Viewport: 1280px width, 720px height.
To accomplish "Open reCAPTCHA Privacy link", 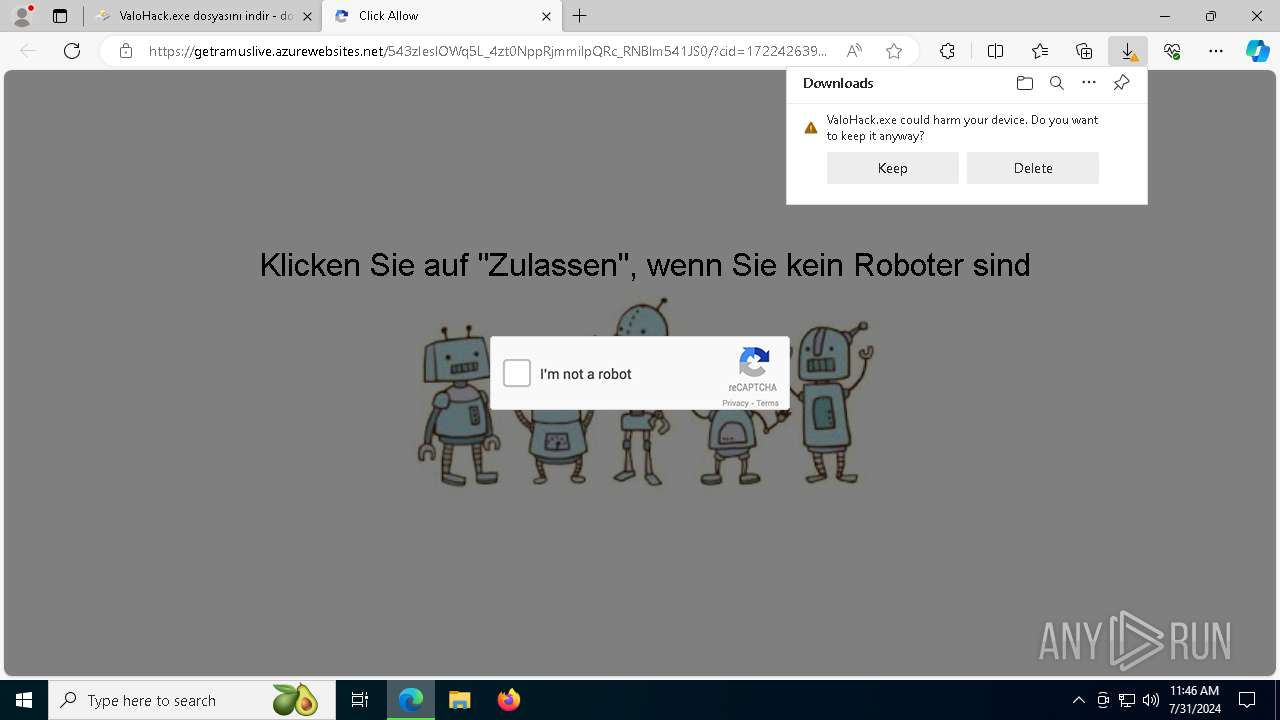I will [735, 403].
